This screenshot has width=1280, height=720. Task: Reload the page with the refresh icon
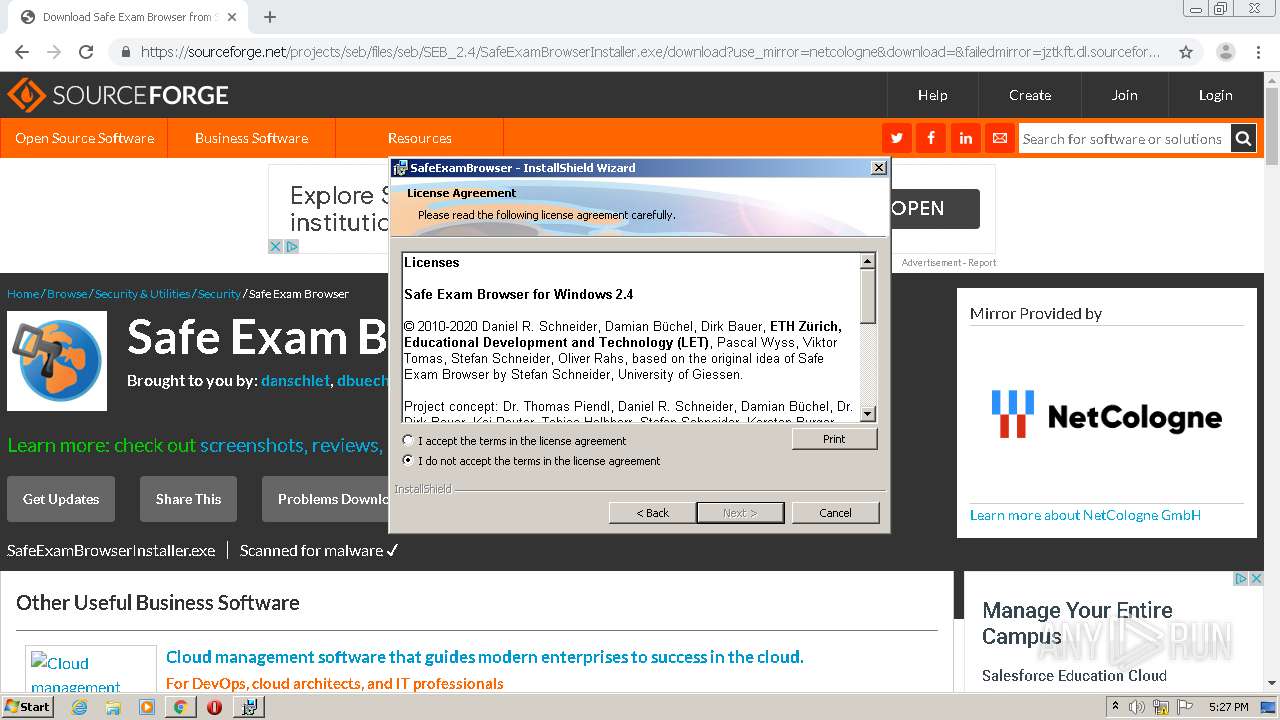pos(86,52)
